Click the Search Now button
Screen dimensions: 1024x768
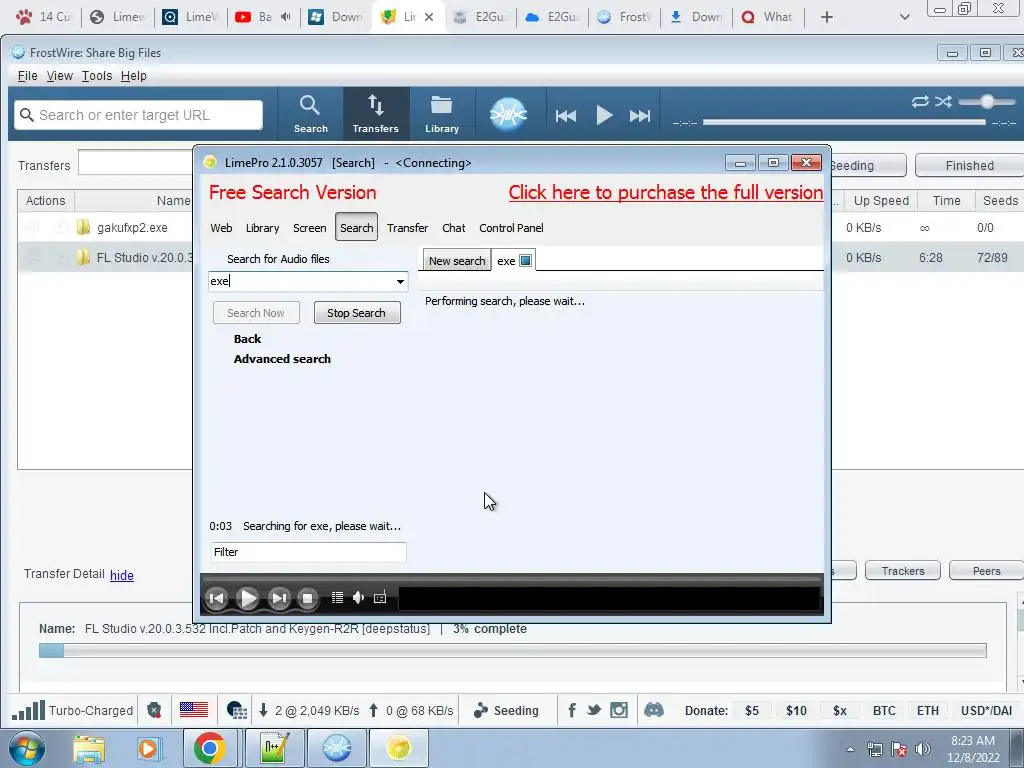click(x=256, y=313)
